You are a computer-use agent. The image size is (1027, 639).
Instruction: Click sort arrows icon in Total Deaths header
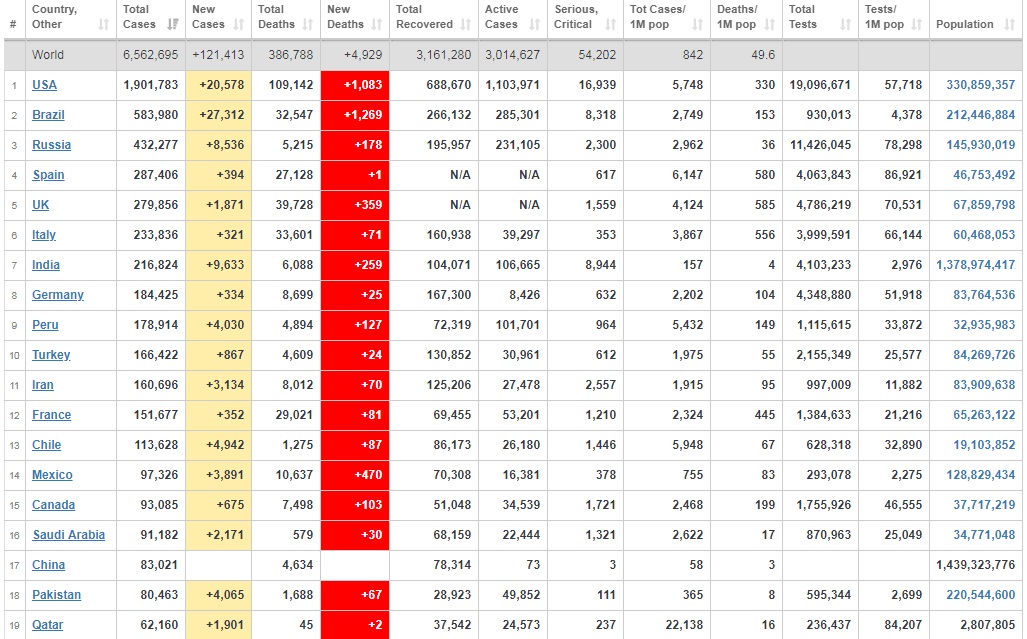(310, 24)
